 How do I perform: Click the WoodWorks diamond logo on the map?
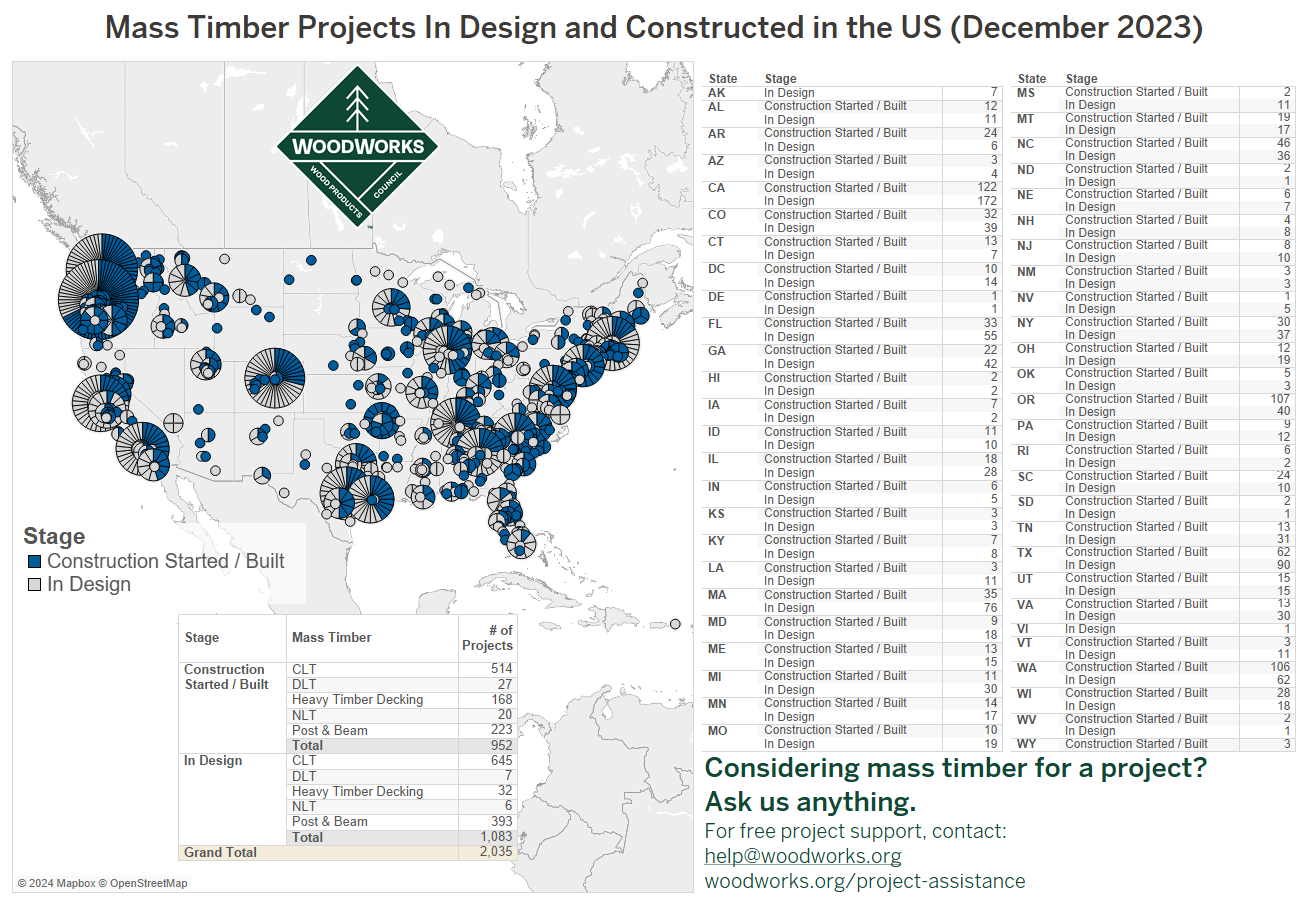pyautogui.click(x=358, y=148)
